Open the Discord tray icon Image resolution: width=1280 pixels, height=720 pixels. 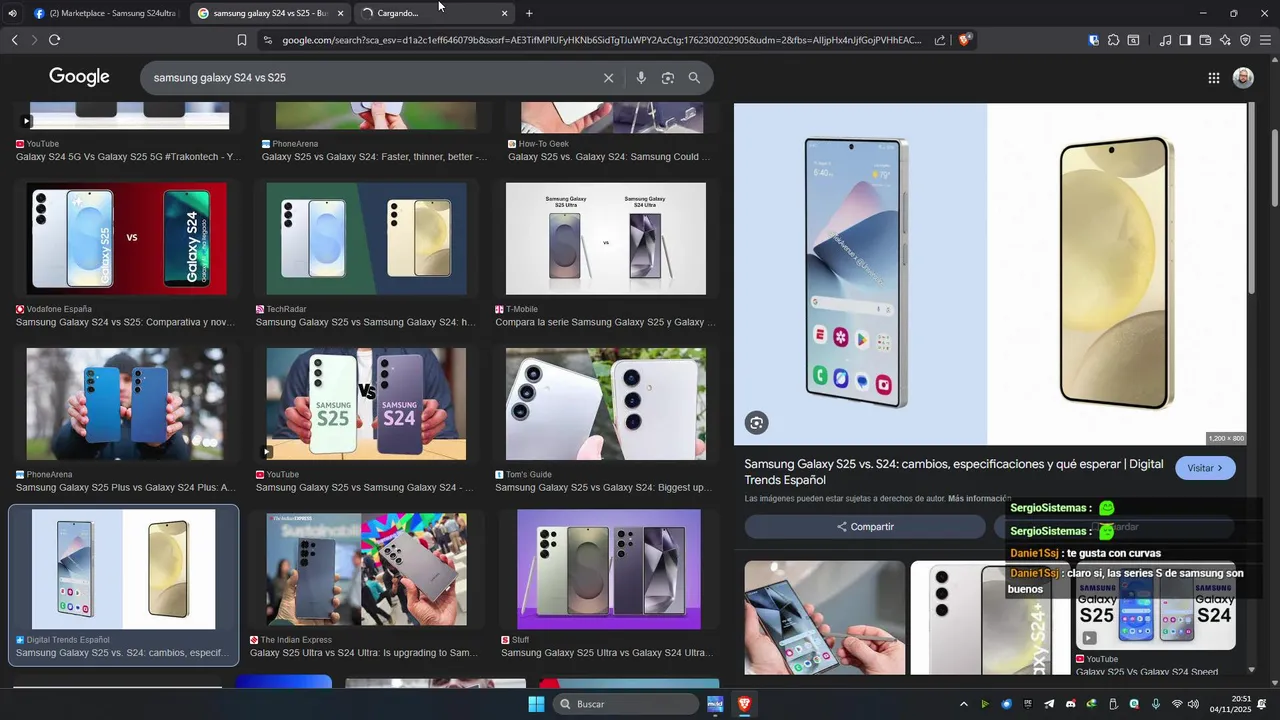click(x=1071, y=704)
